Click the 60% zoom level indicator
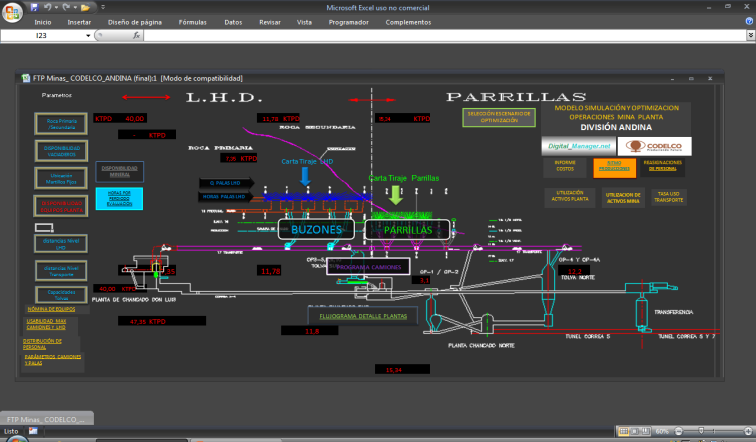The image size is (756, 442). coord(662,431)
